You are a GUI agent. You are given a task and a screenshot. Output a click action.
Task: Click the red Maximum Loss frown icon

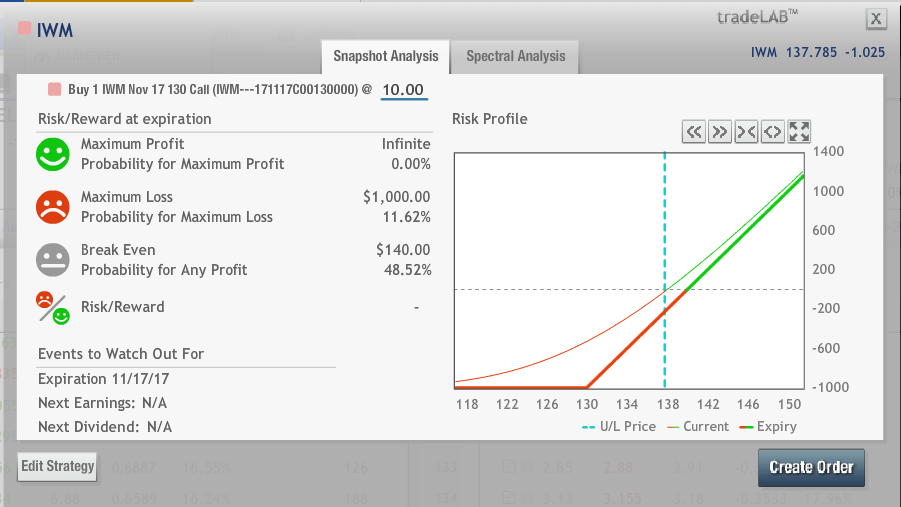coord(53,207)
